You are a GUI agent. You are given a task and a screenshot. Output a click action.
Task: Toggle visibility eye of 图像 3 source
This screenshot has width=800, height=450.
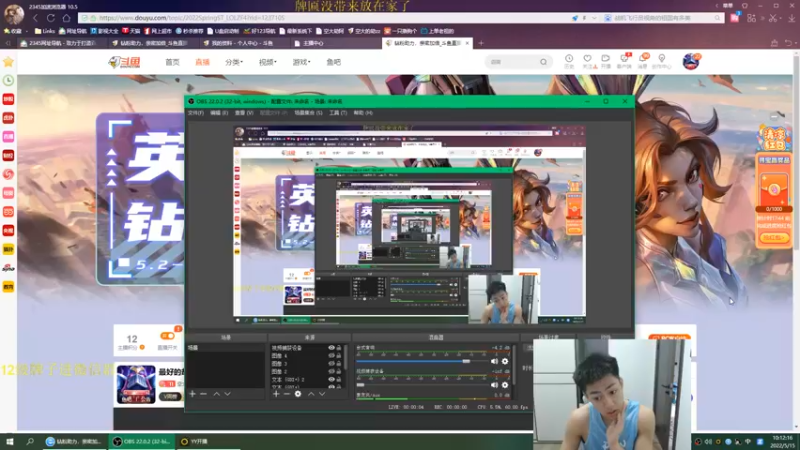pos(331,364)
